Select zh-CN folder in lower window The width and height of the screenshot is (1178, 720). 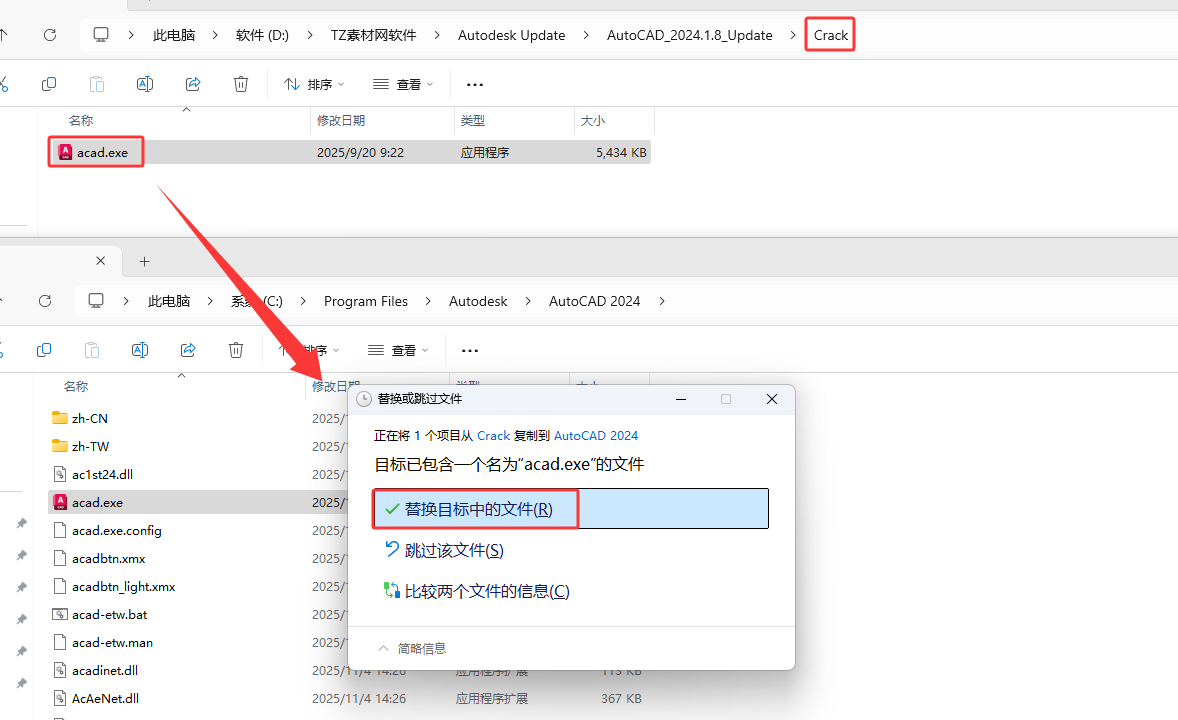pyautogui.click(x=80, y=419)
